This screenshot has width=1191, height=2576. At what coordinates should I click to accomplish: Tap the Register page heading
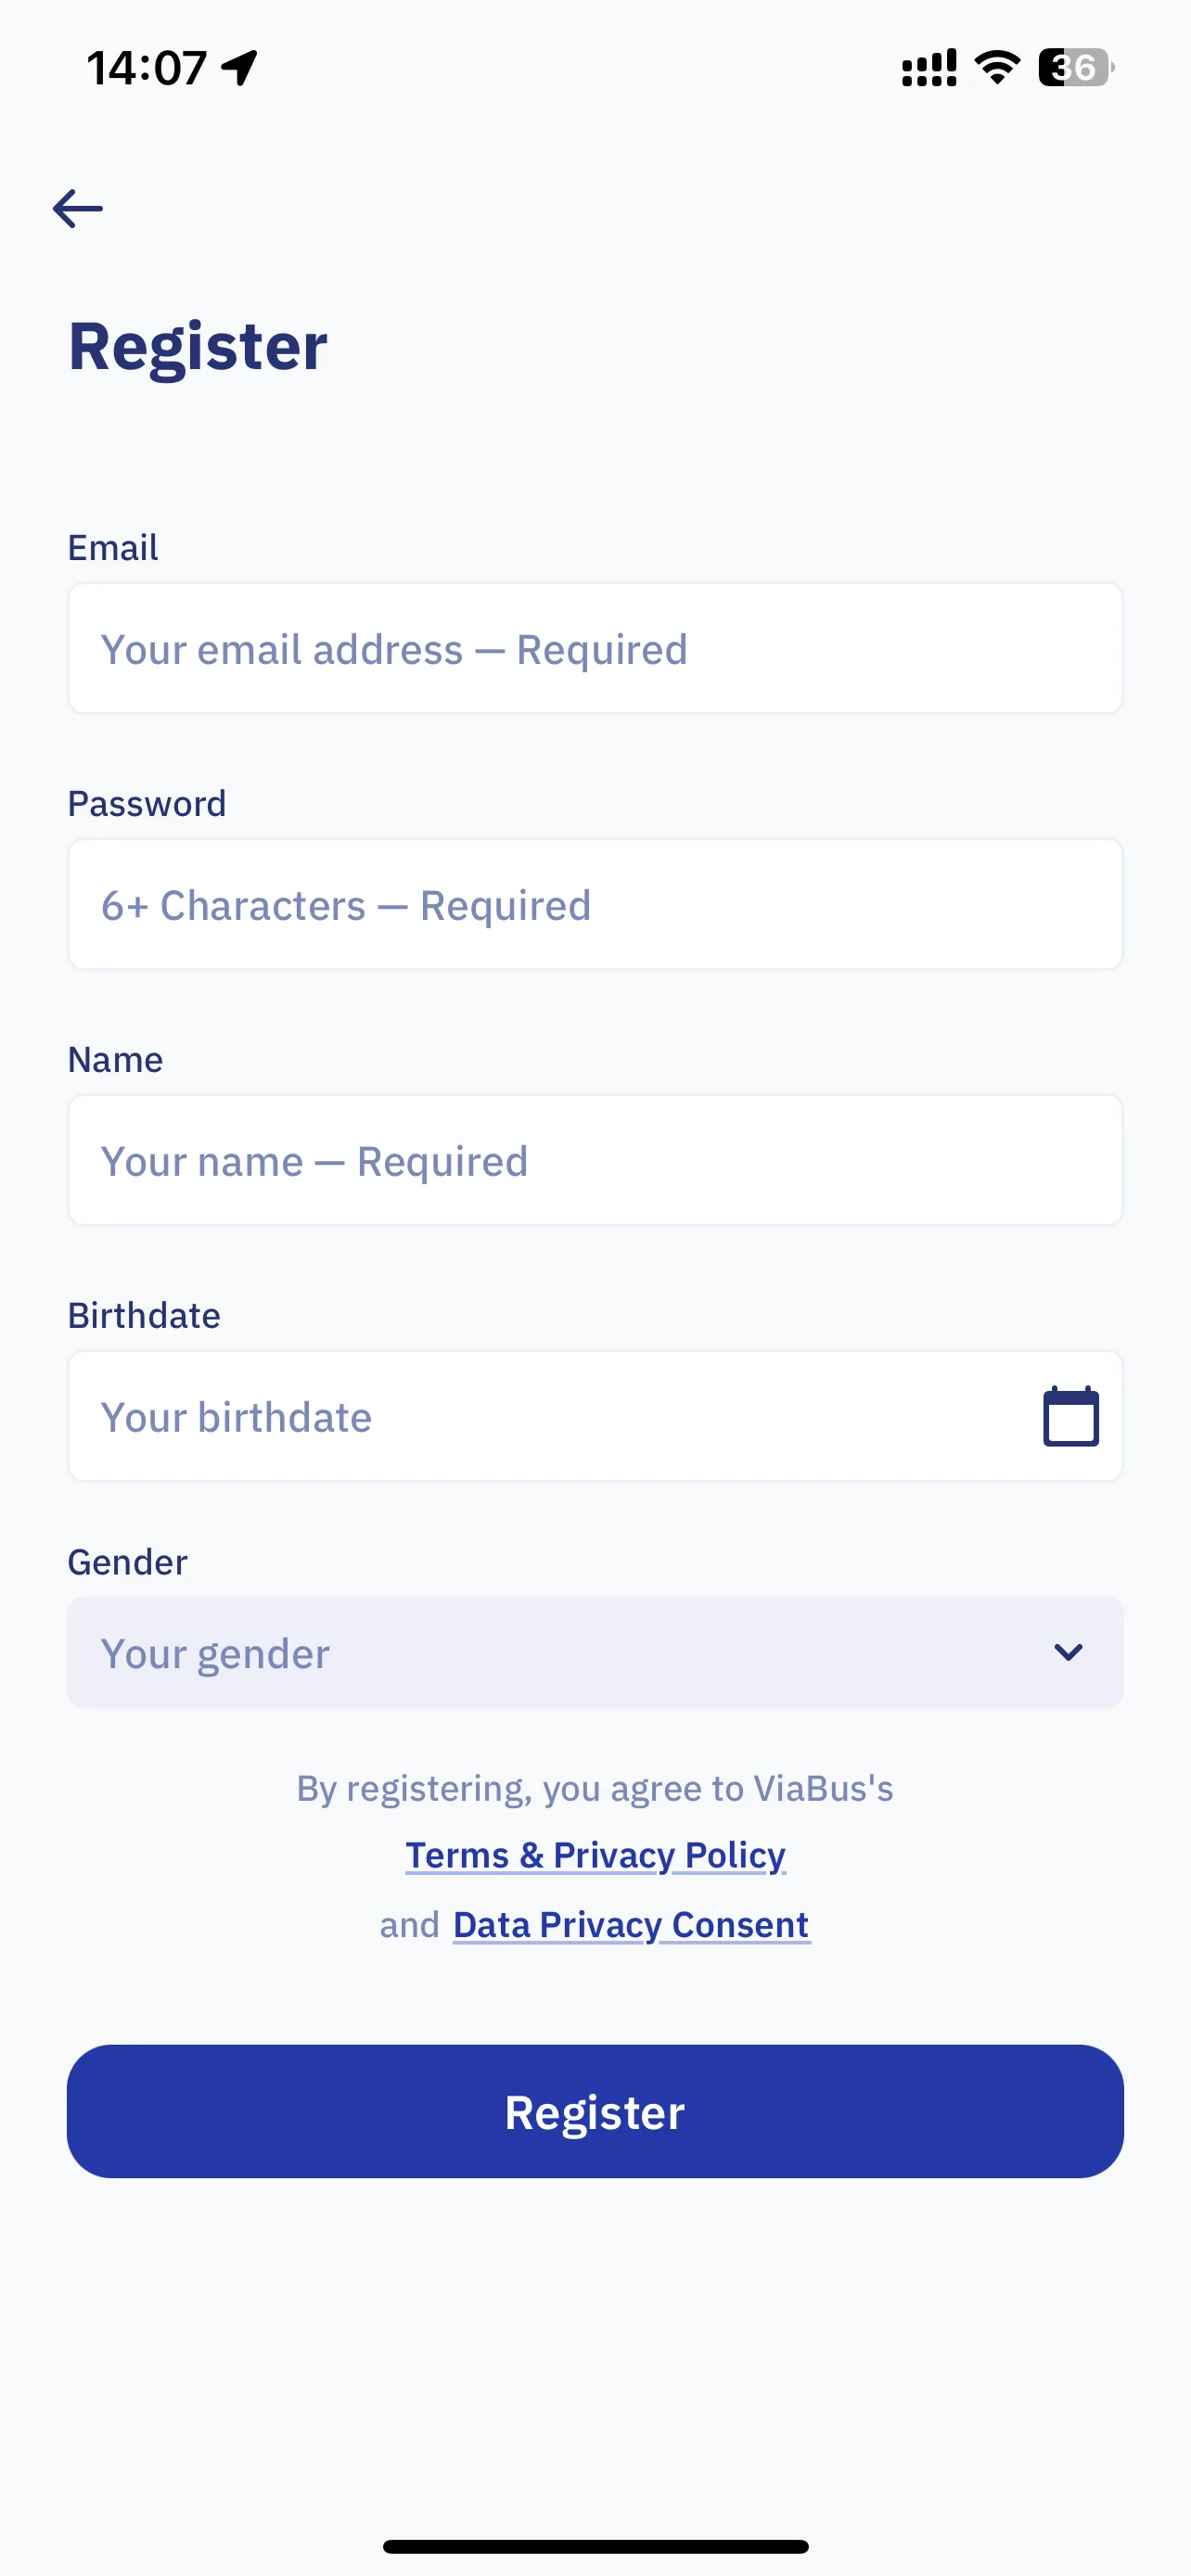pyautogui.click(x=198, y=347)
